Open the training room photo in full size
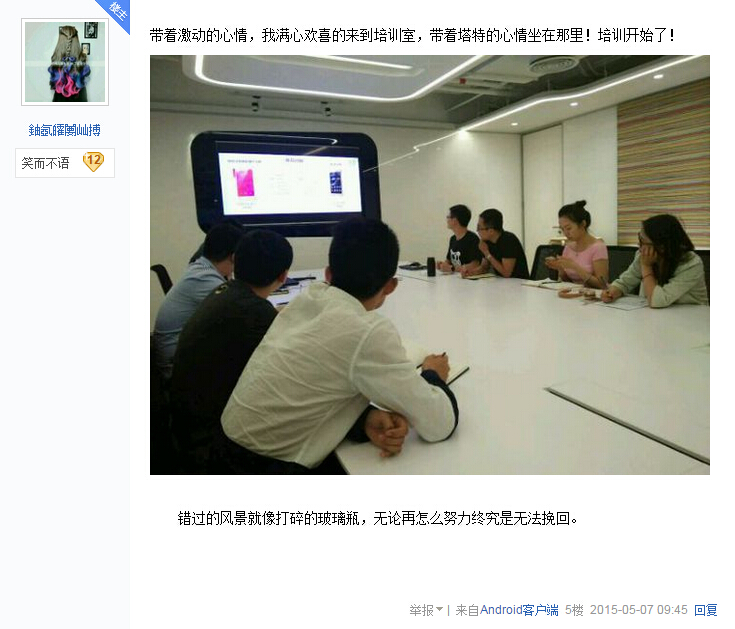This screenshot has height=629, width=735. [x=429, y=265]
